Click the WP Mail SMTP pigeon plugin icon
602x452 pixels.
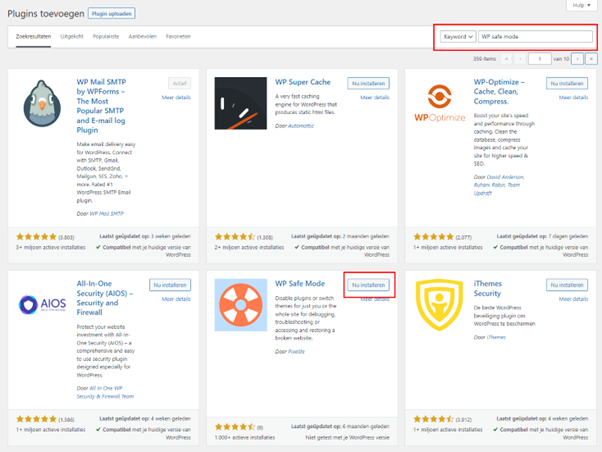(x=42, y=103)
